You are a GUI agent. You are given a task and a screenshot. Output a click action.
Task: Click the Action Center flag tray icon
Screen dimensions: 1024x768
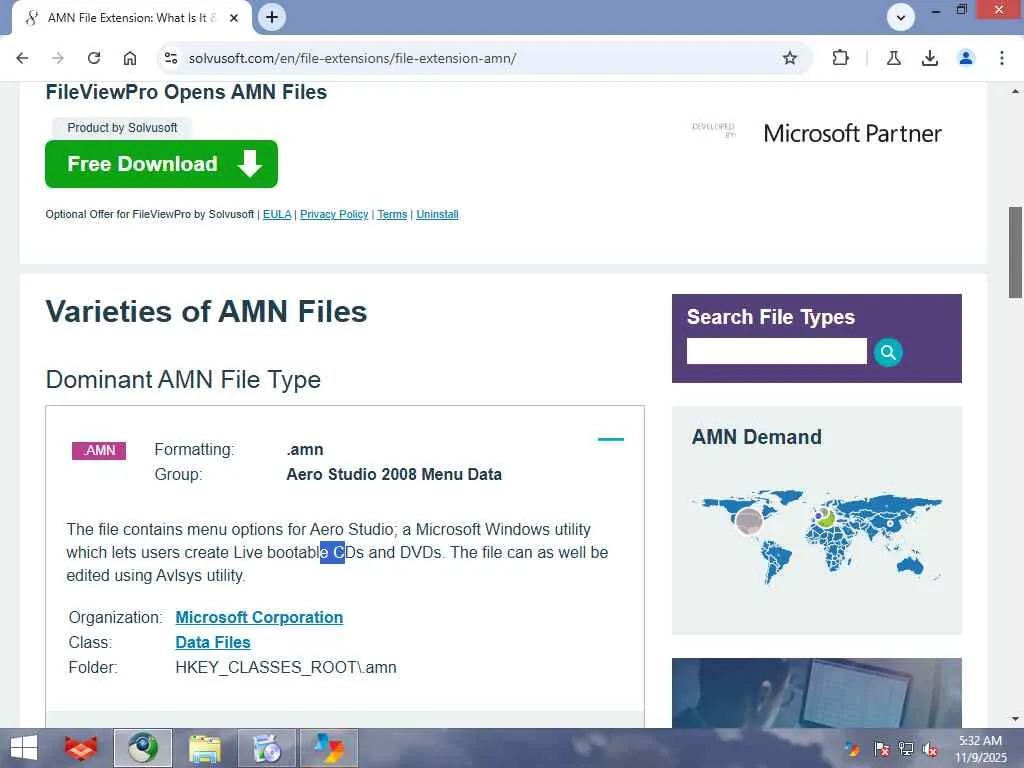[x=882, y=749]
